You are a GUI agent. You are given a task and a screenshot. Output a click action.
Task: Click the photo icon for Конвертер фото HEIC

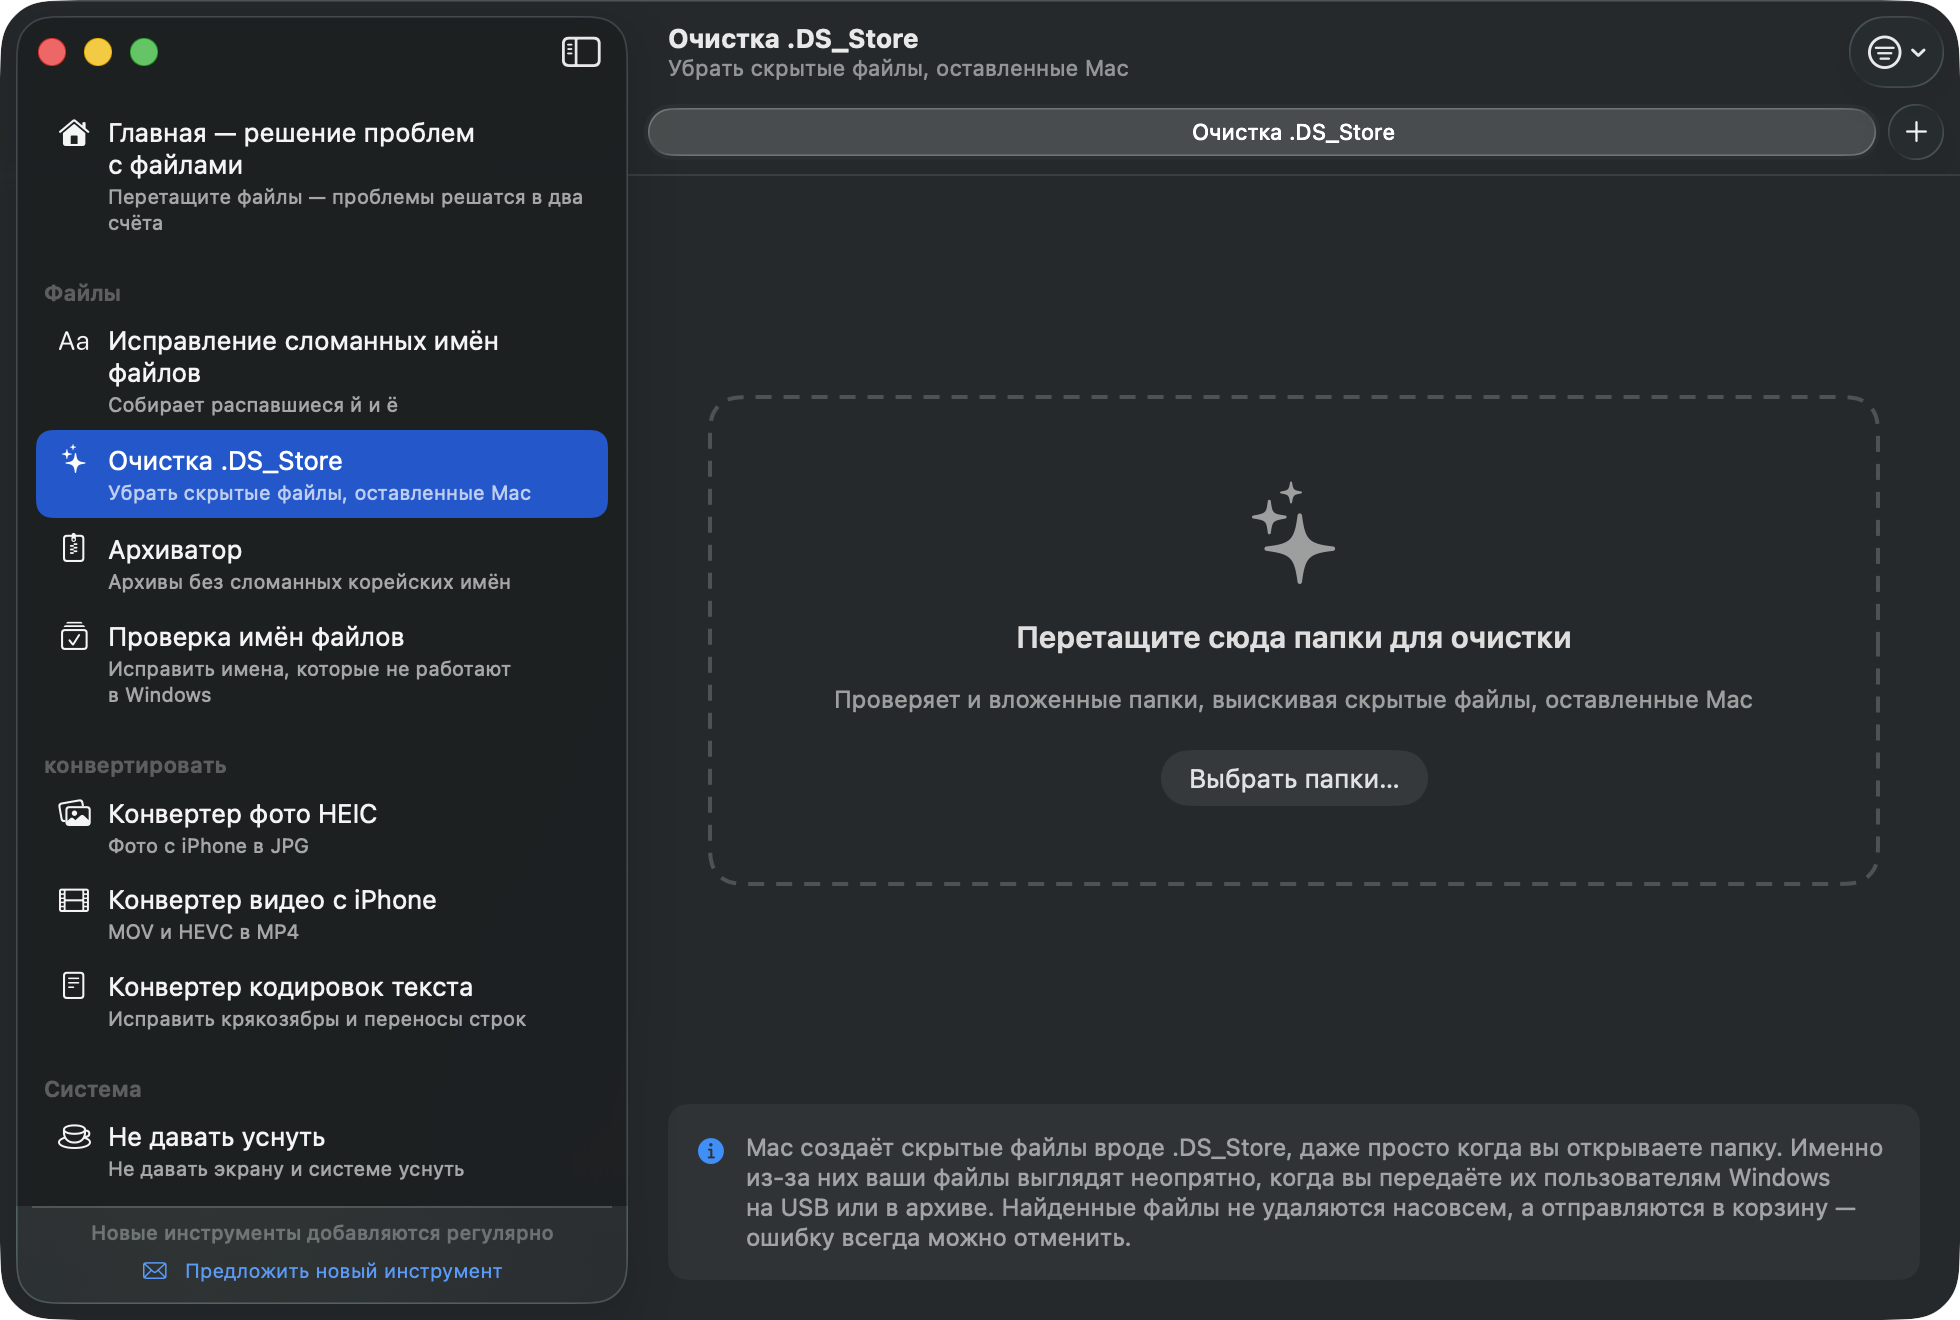coord(74,813)
